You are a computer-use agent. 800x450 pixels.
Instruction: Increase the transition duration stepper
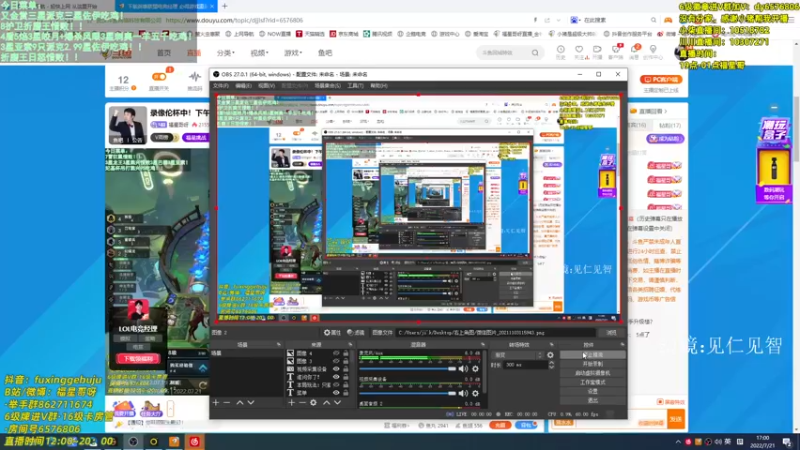[x=552, y=363]
